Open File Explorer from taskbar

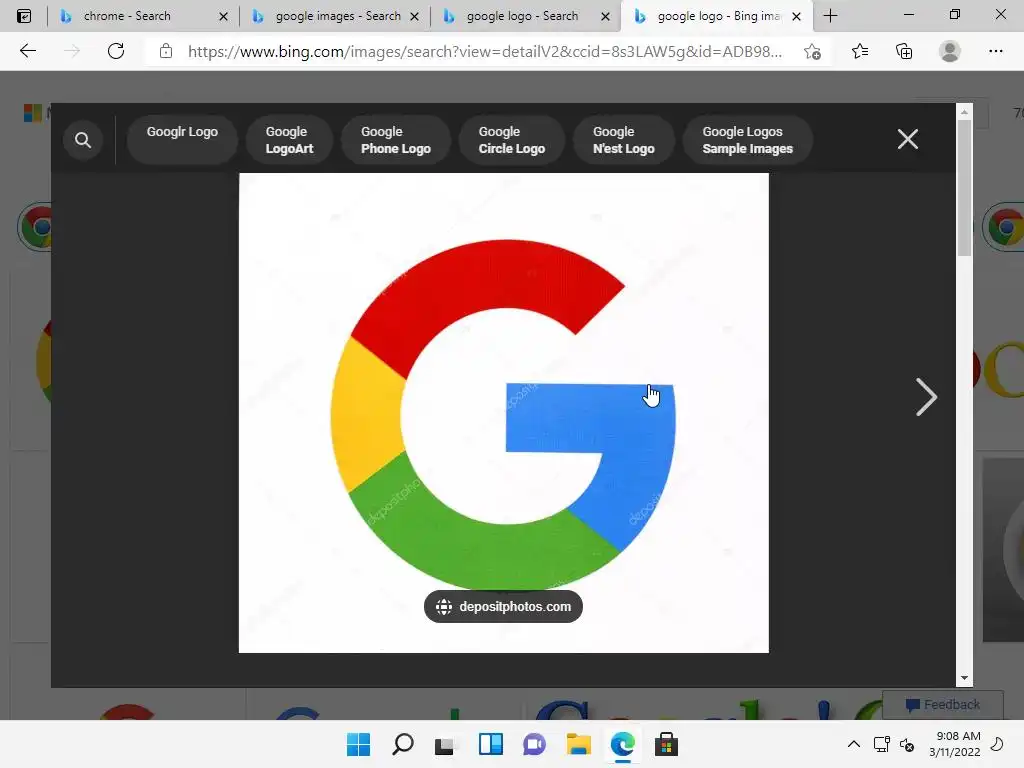pyautogui.click(x=579, y=744)
